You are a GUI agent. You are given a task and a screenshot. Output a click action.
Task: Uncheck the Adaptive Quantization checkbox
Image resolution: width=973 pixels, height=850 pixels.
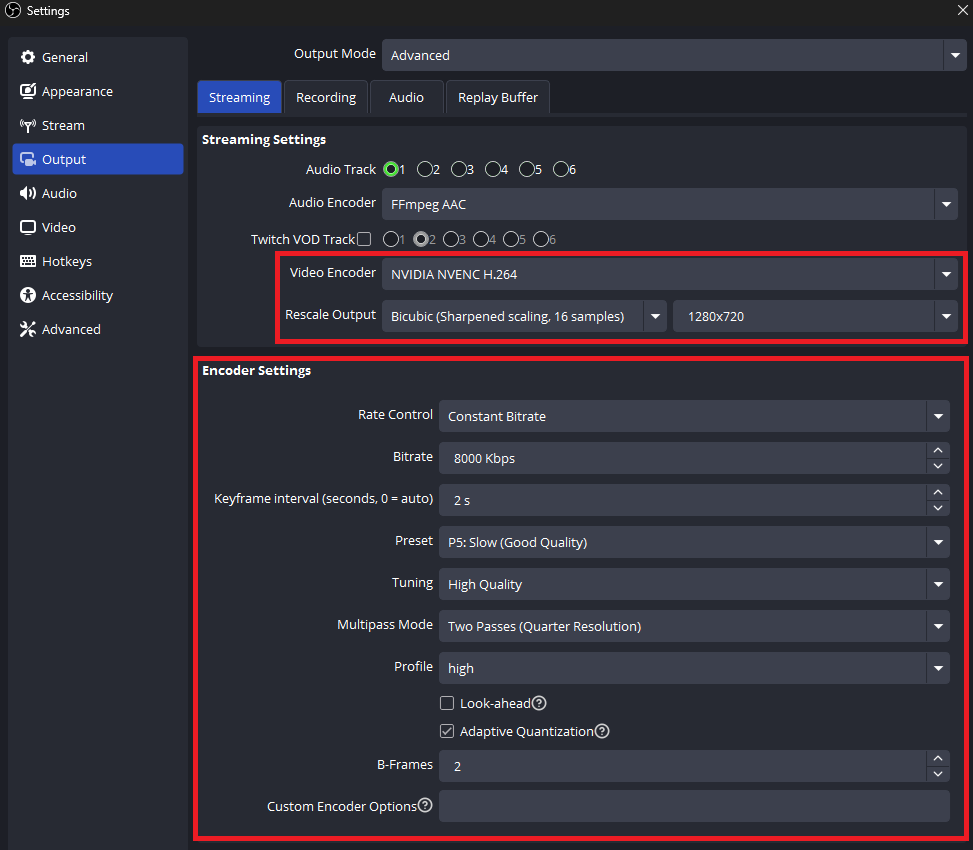coord(447,731)
